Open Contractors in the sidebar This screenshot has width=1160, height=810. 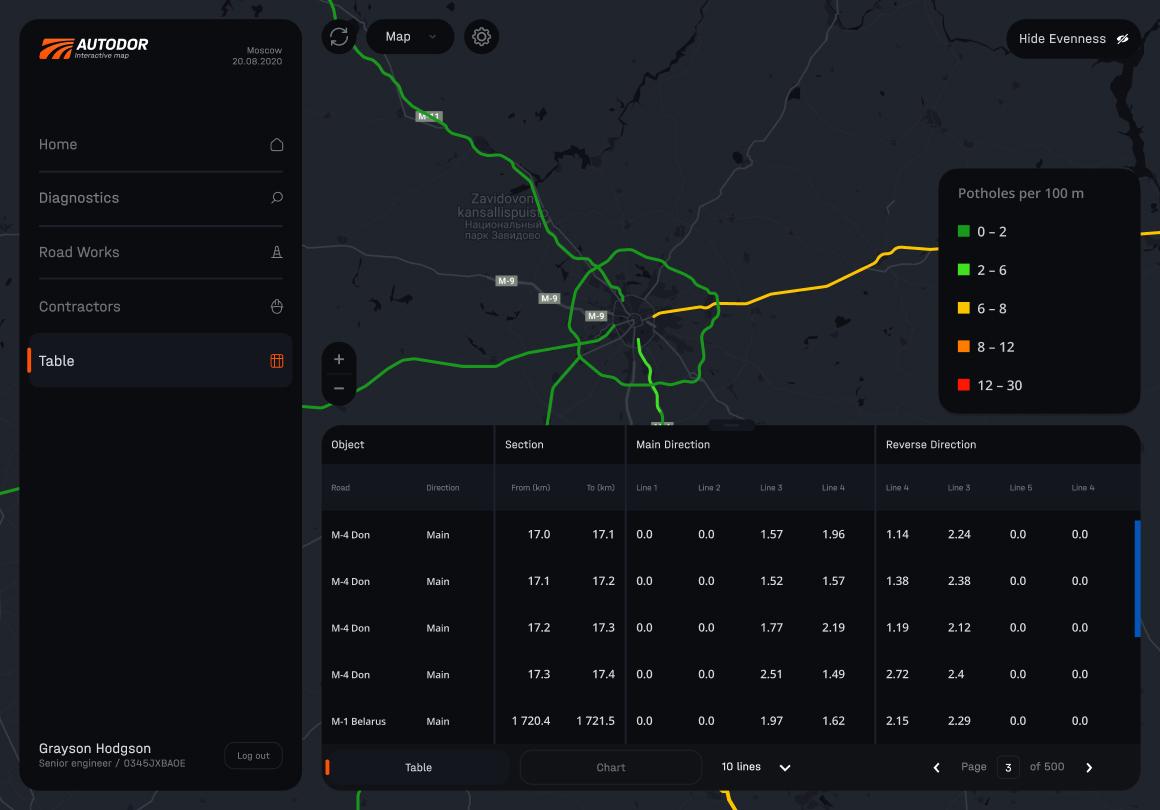pos(161,306)
